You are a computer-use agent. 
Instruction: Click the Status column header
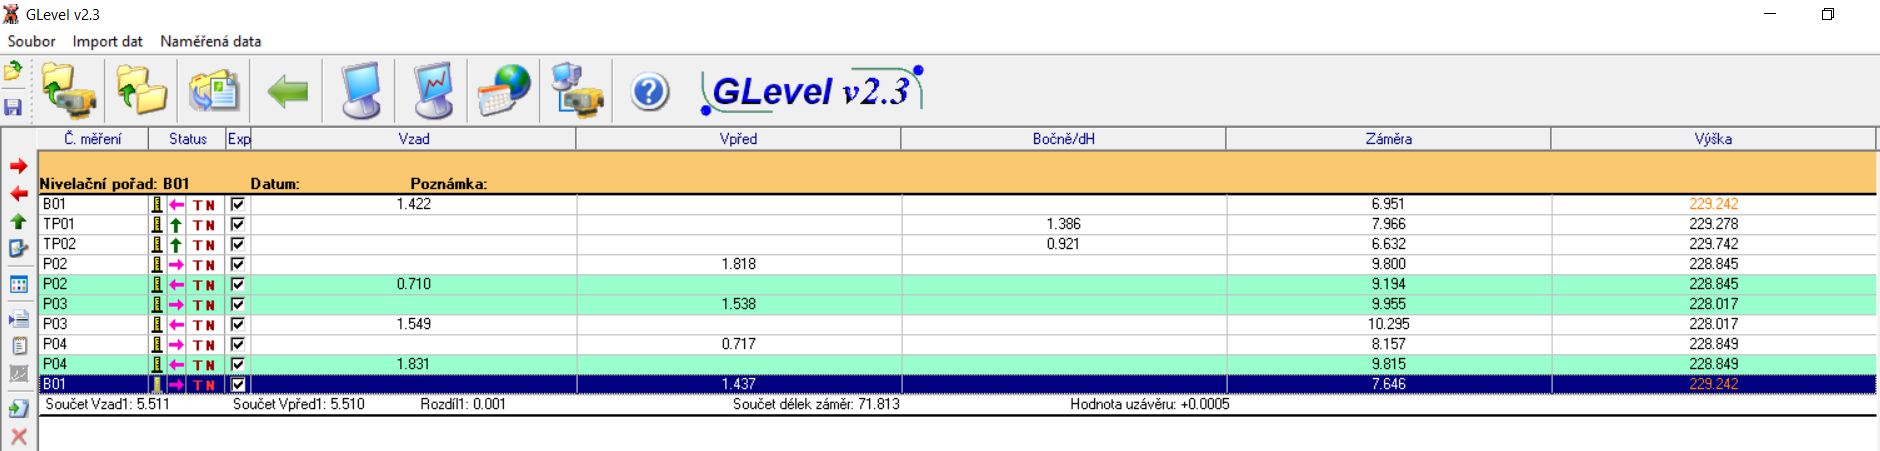click(x=187, y=139)
